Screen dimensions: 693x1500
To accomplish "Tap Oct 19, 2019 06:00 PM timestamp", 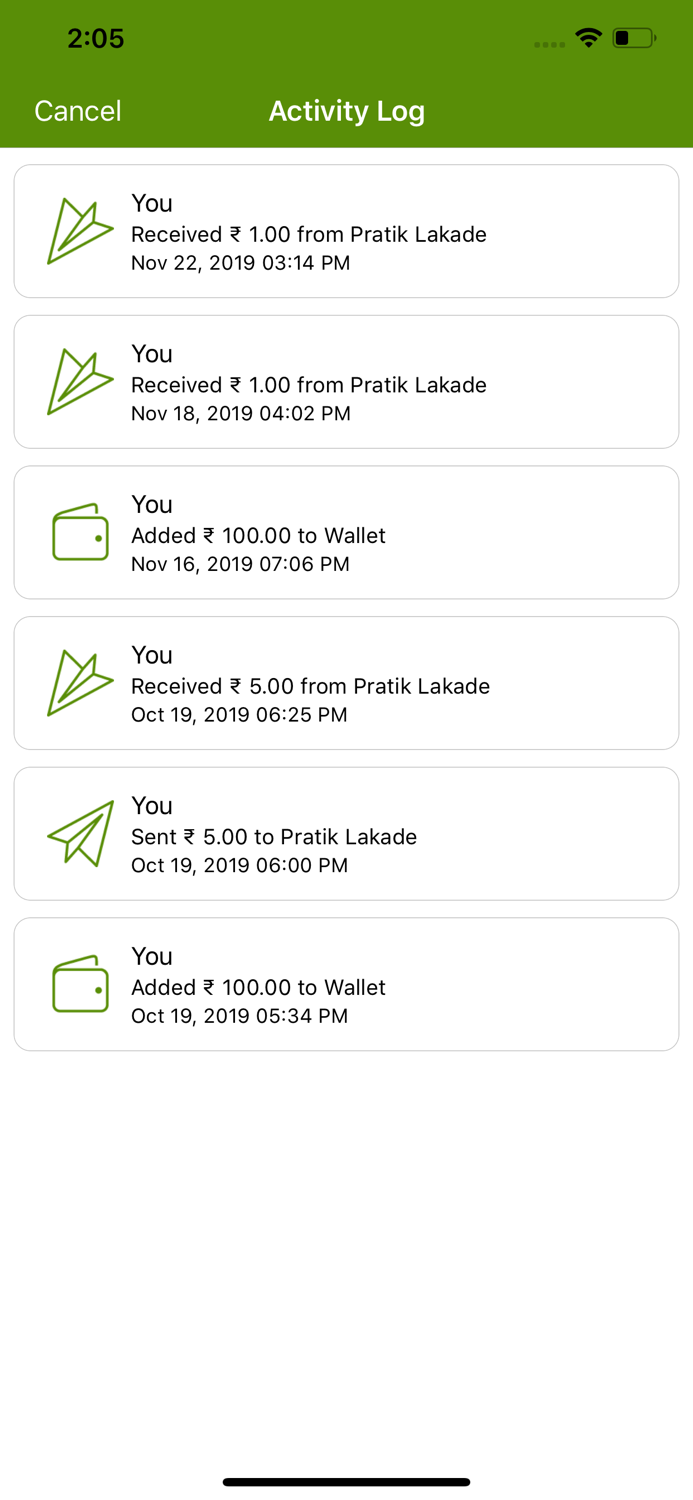I will (x=240, y=865).
